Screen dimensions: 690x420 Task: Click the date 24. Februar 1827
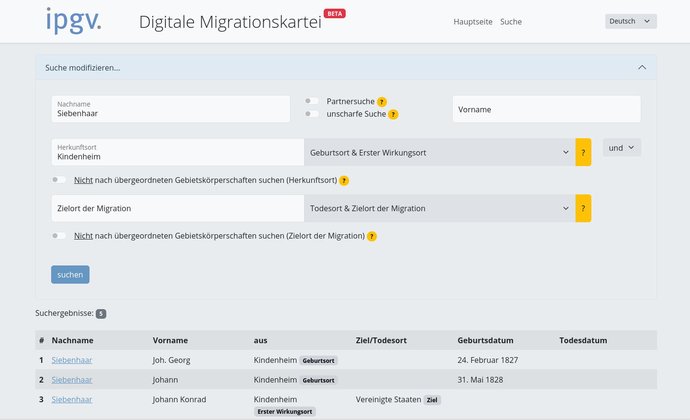click(x=488, y=360)
